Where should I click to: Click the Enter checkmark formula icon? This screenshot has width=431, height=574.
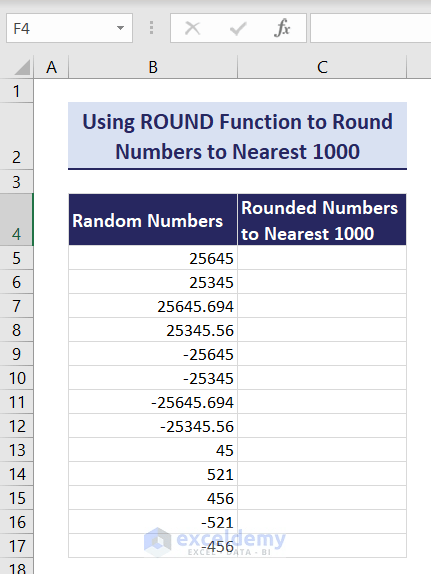click(x=238, y=28)
